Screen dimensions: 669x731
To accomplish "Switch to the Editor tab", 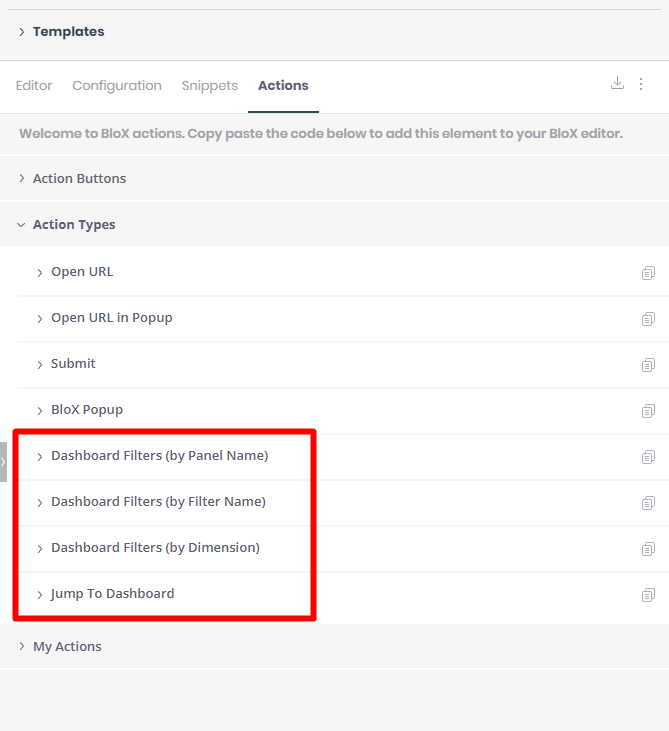I will 34,86.
